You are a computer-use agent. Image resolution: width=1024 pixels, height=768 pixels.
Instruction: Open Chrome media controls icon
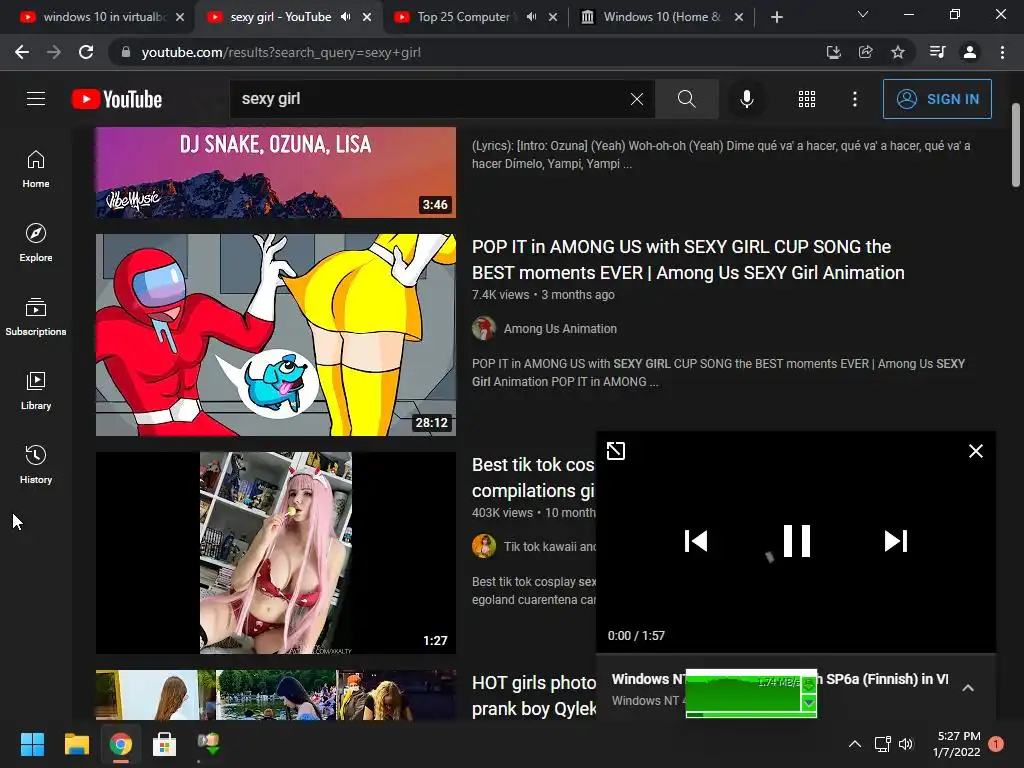937,52
